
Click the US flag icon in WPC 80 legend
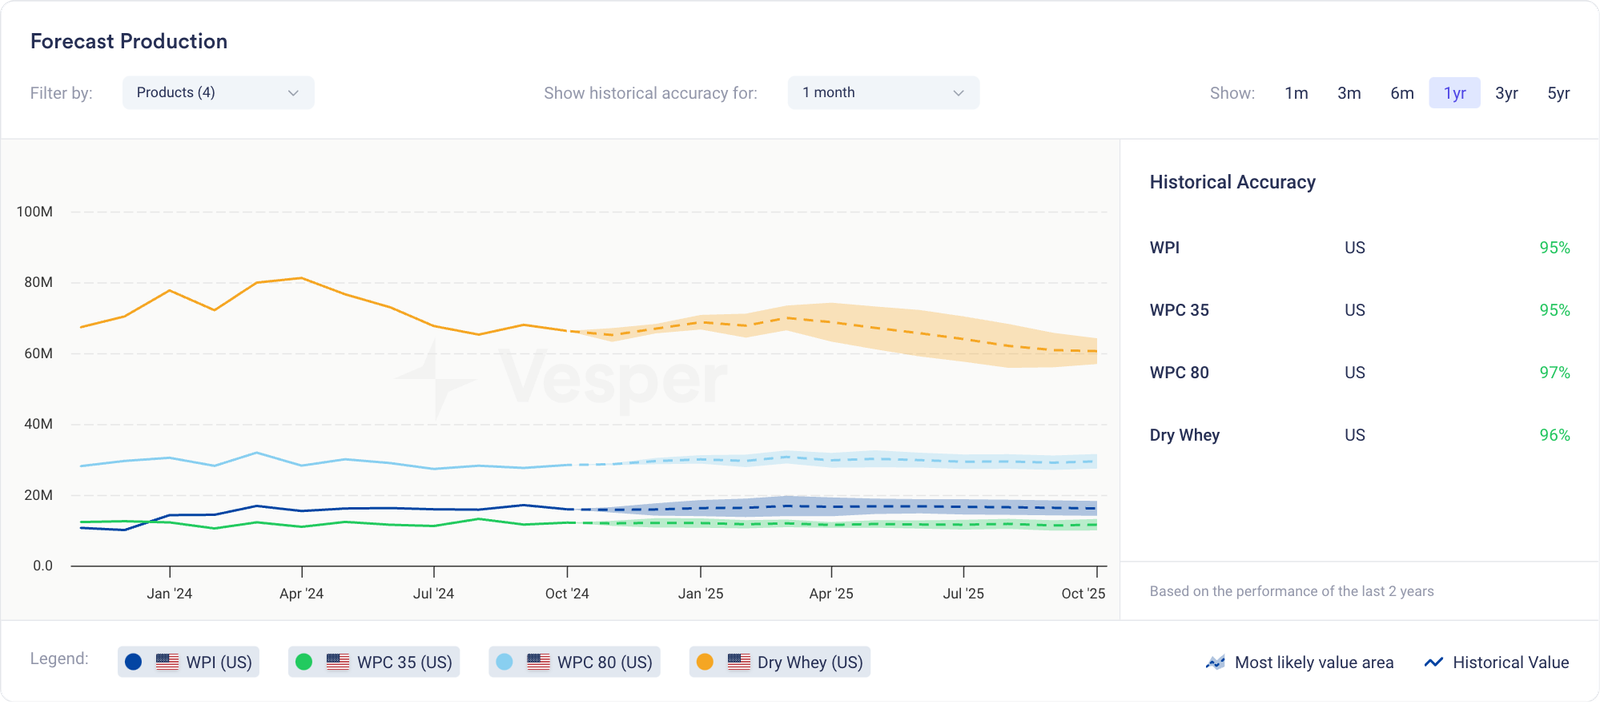tap(538, 662)
